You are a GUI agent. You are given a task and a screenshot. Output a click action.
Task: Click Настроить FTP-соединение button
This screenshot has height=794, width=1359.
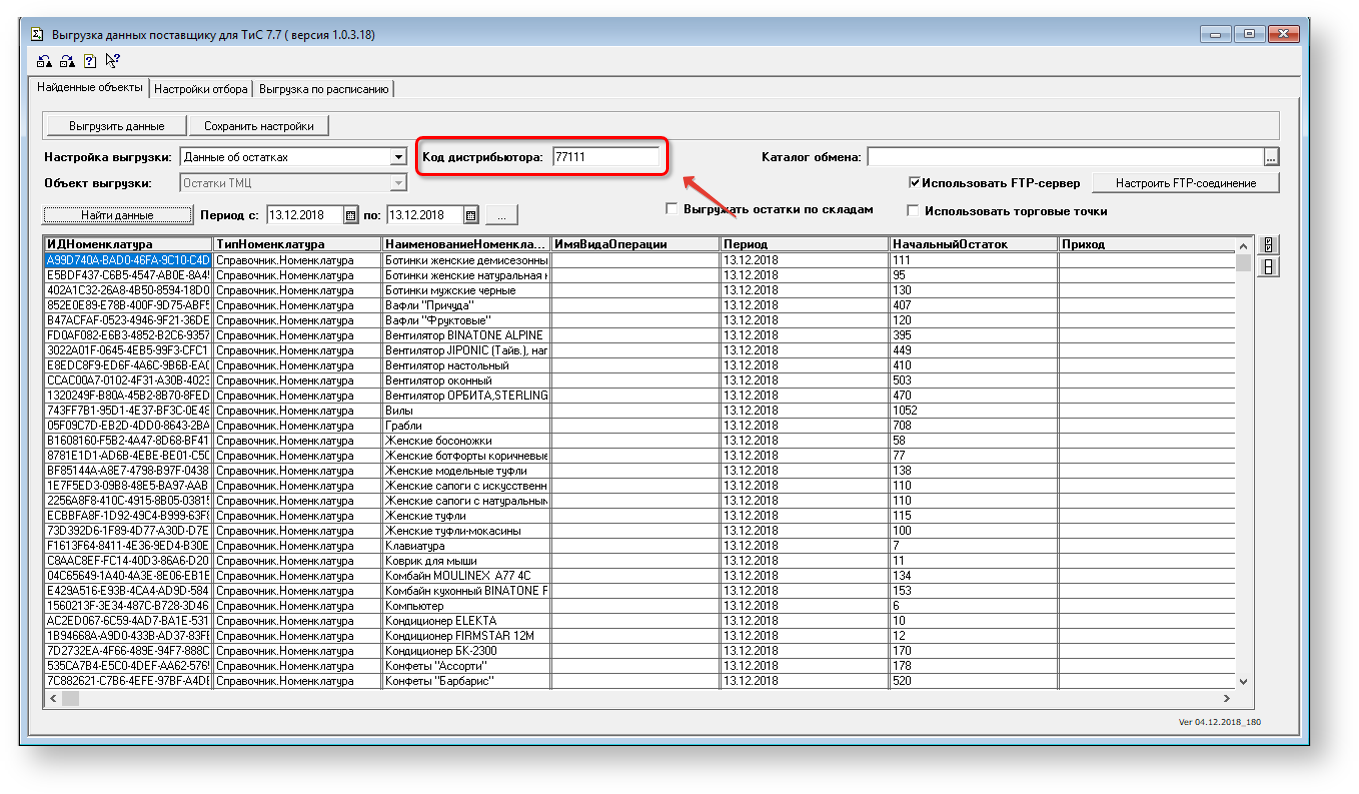1185,184
